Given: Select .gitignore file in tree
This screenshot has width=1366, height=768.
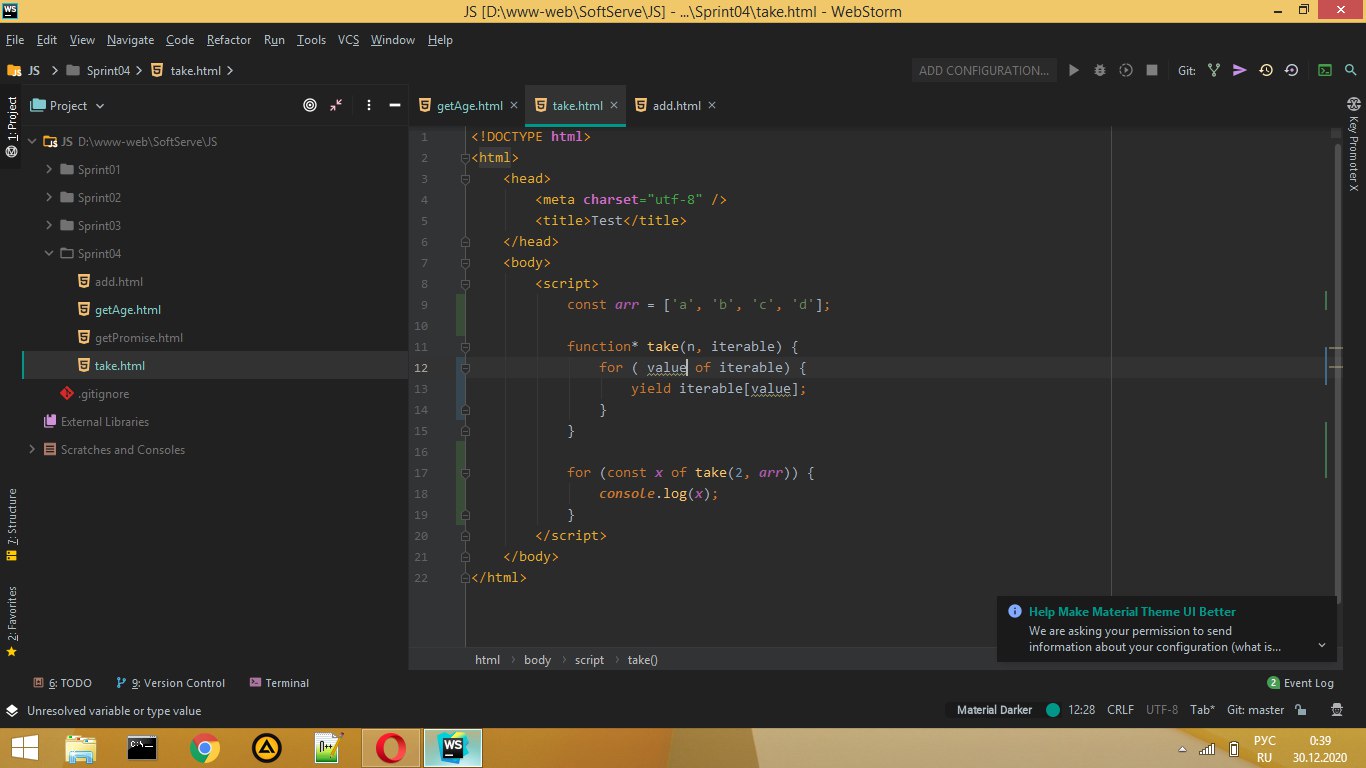Looking at the screenshot, I should click(x=104, y=393).
